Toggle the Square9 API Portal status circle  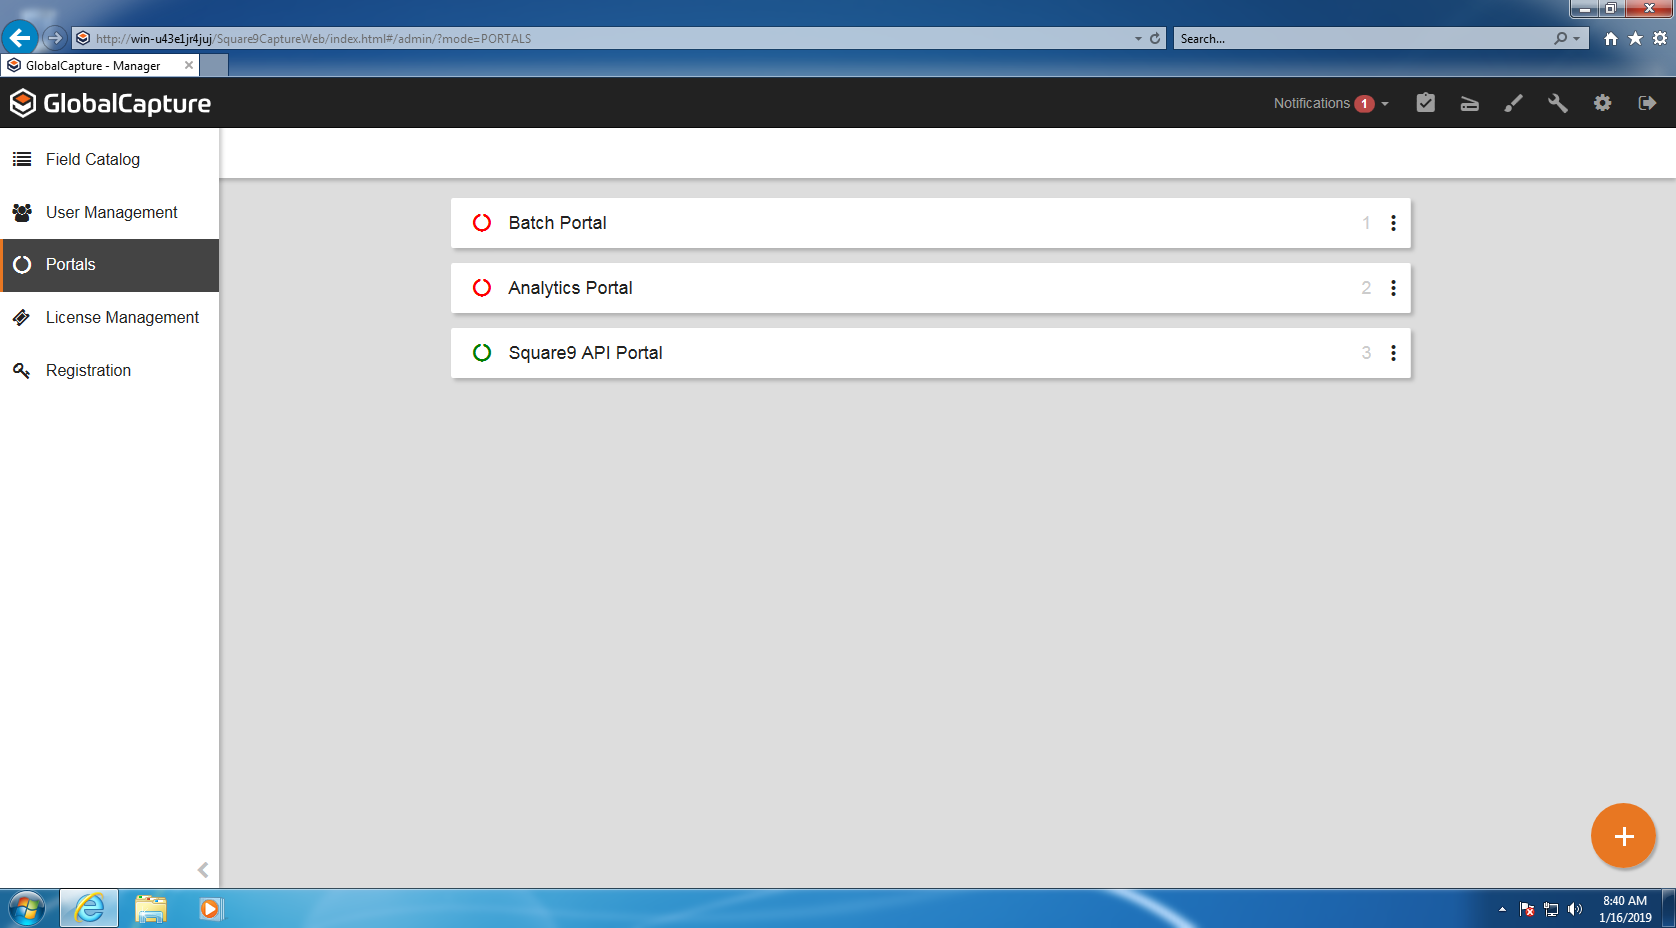(482, 353)
